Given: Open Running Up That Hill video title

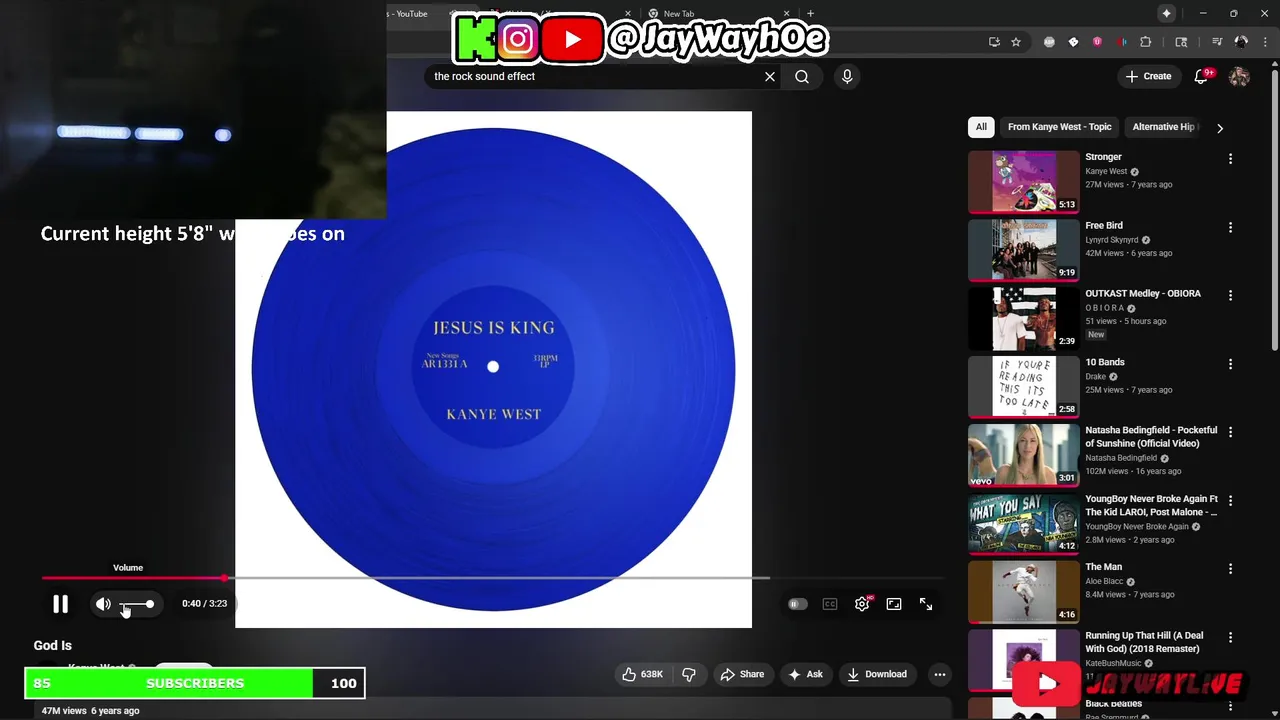Looking at the screenshot, I should 1144,642.
